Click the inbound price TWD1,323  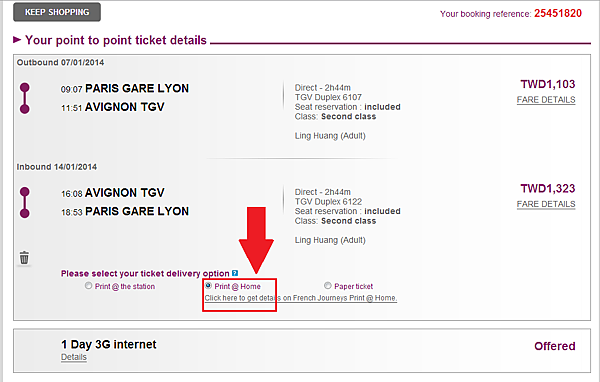[548, 189]
